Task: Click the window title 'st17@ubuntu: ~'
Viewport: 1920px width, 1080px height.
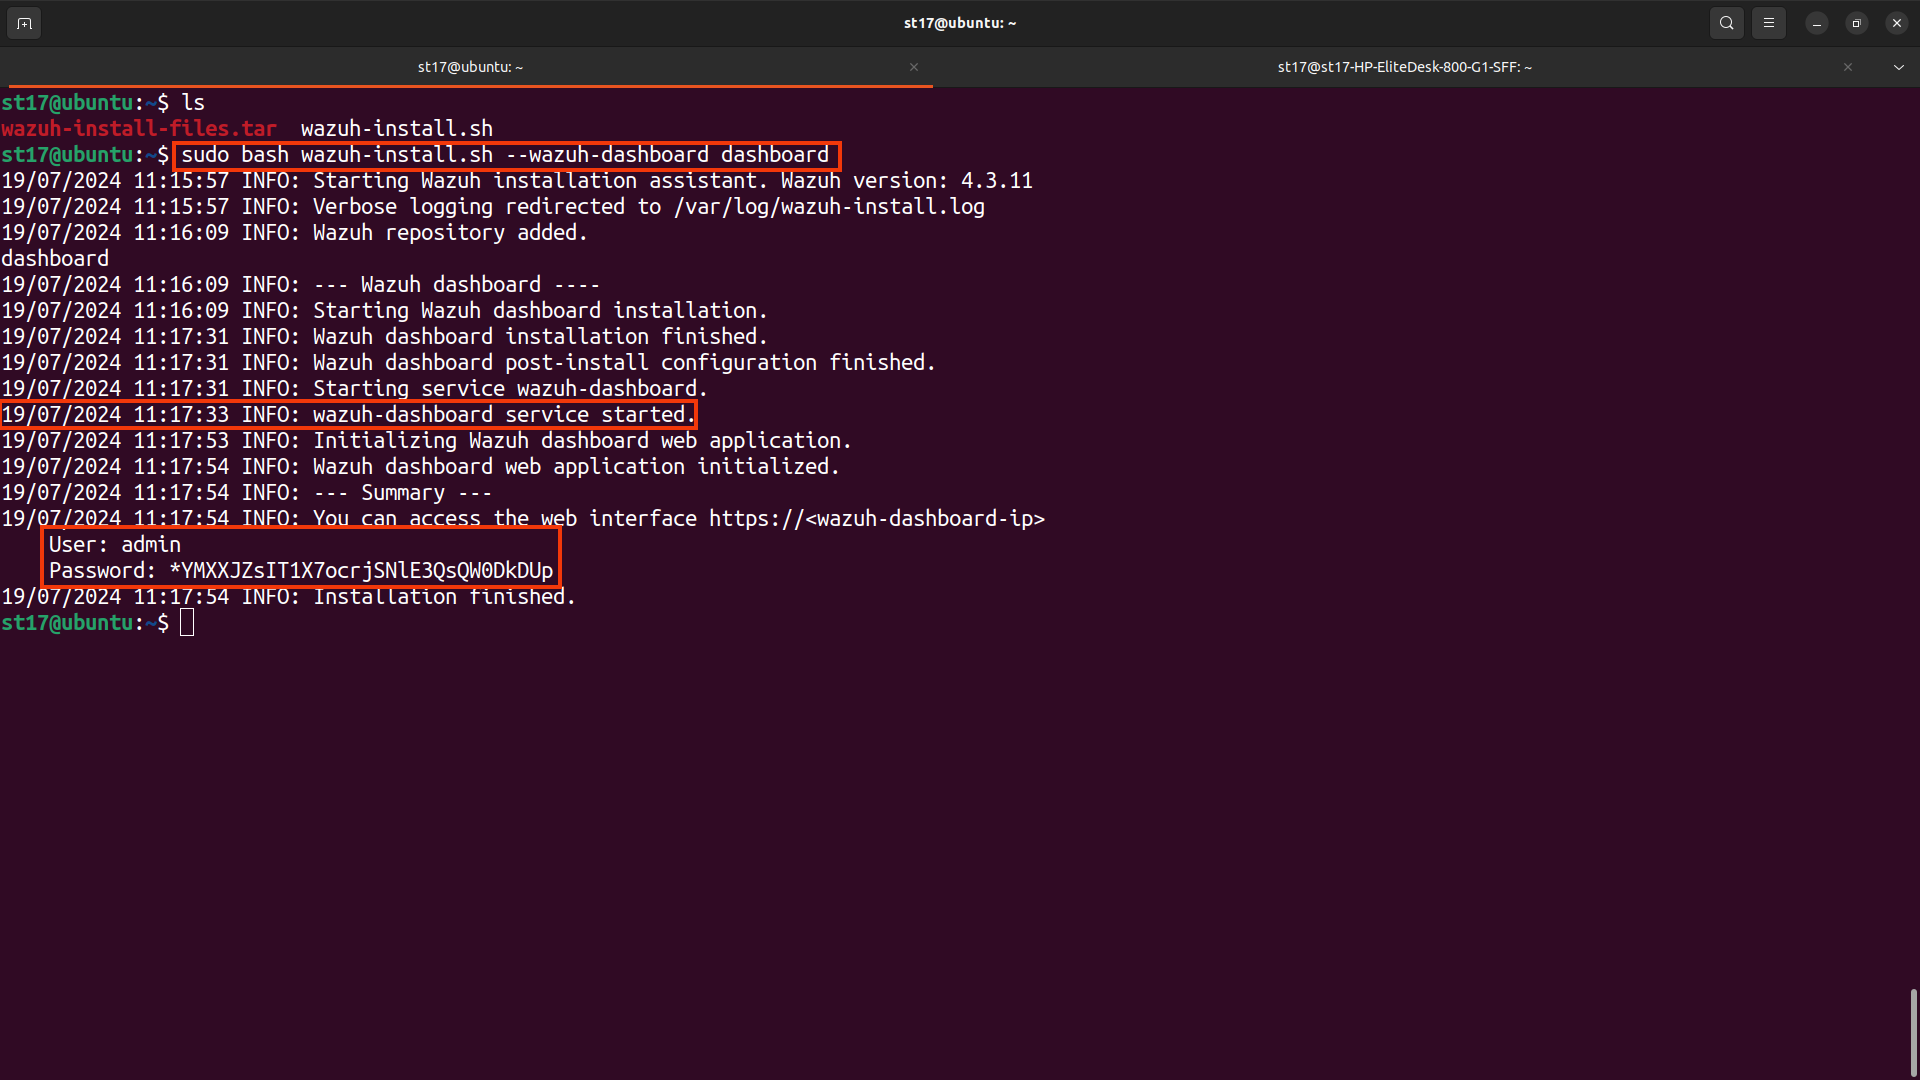Action: coord(960,23)
